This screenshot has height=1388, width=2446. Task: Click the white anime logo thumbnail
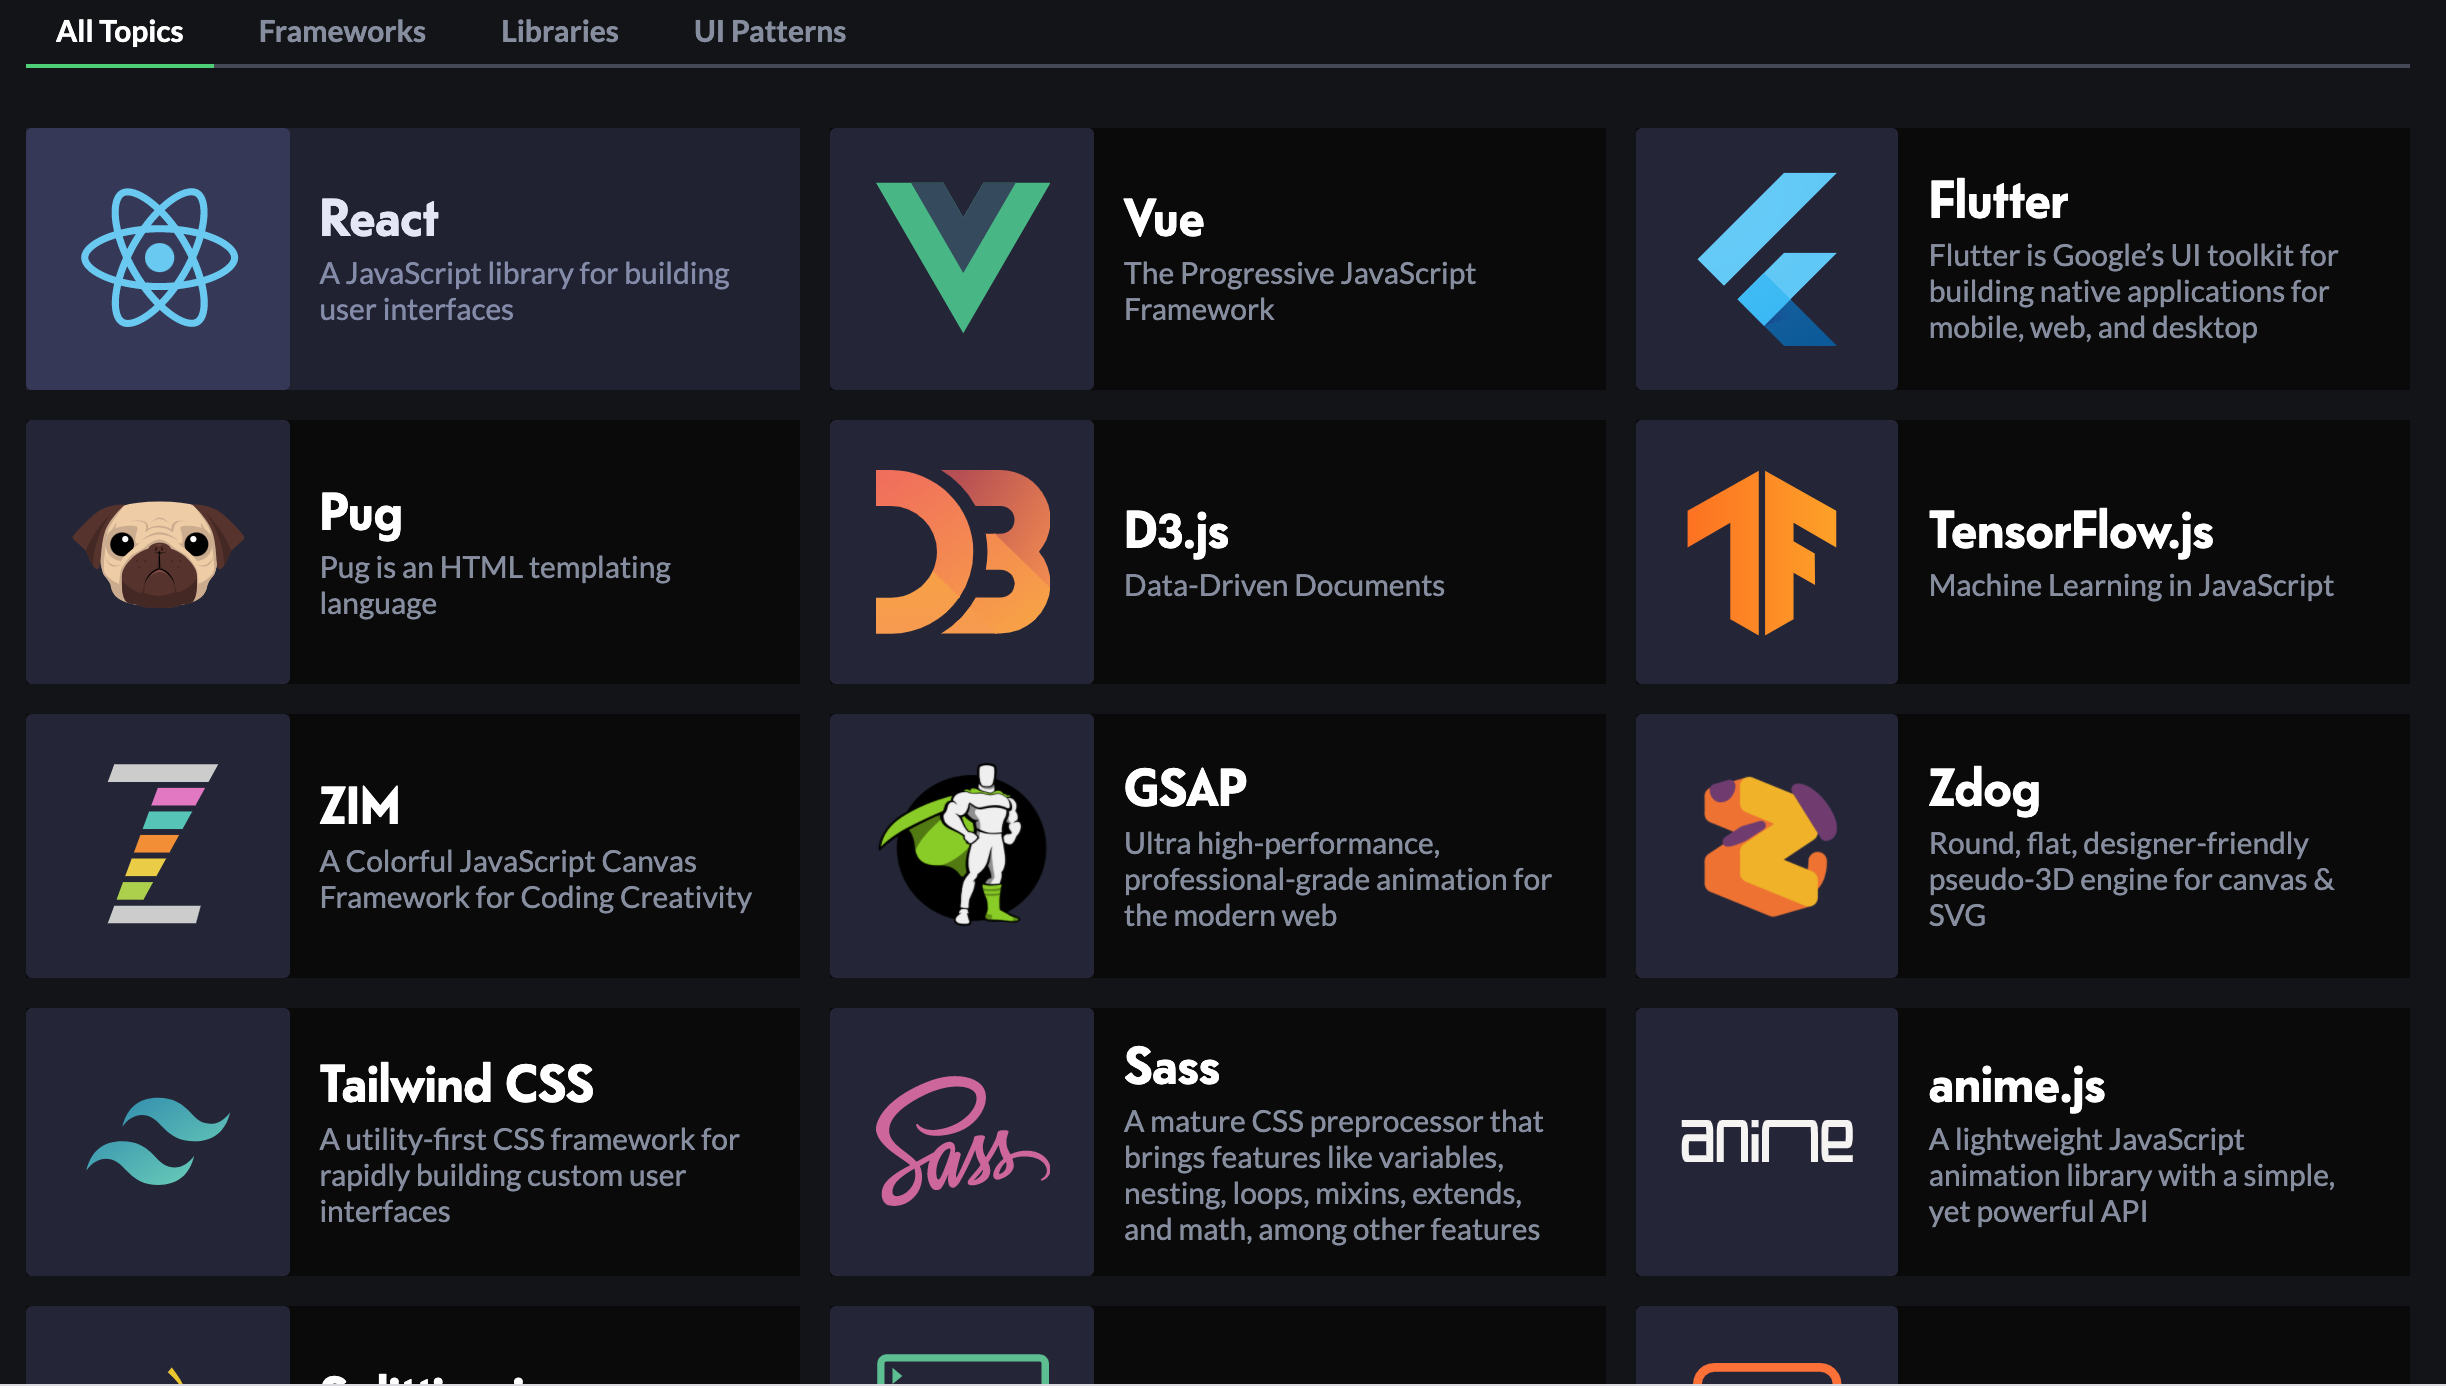click(x=1767, y=1141)
